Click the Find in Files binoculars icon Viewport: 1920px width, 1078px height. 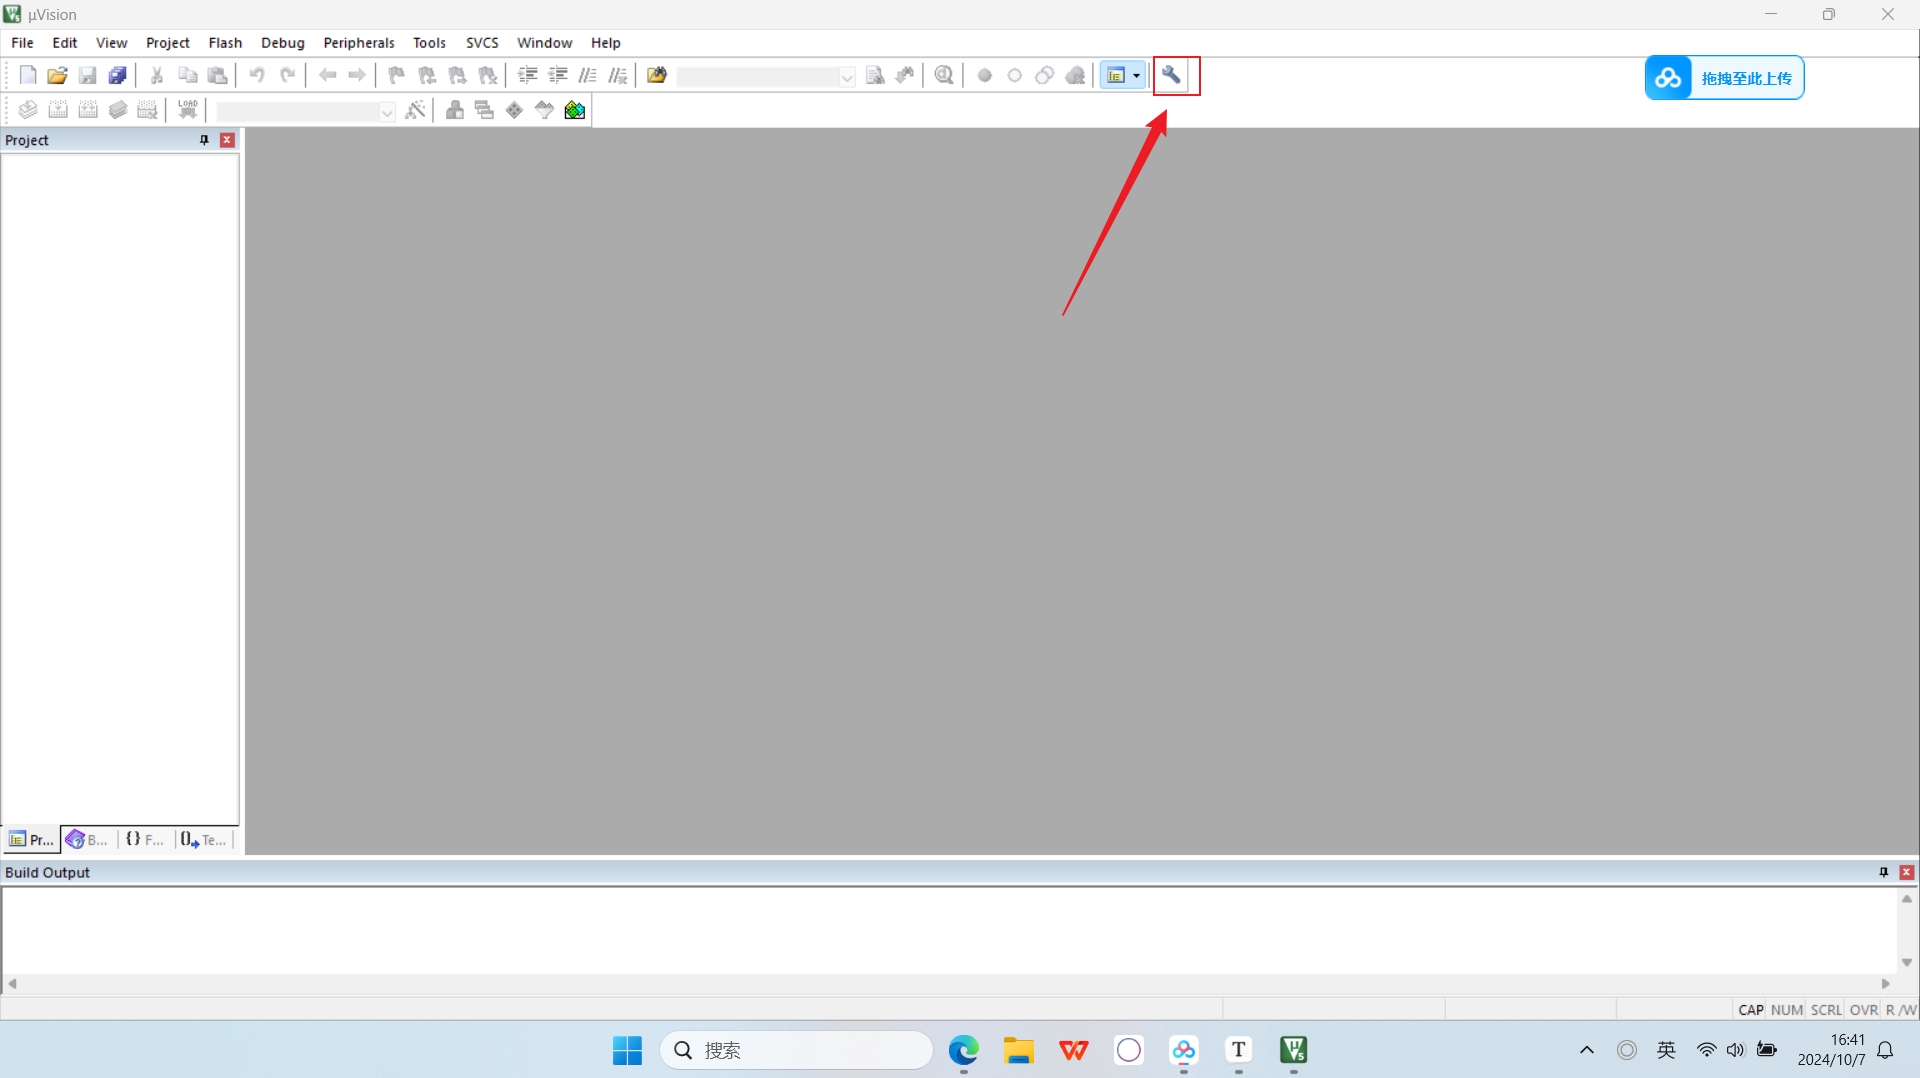tap(657, 76)
